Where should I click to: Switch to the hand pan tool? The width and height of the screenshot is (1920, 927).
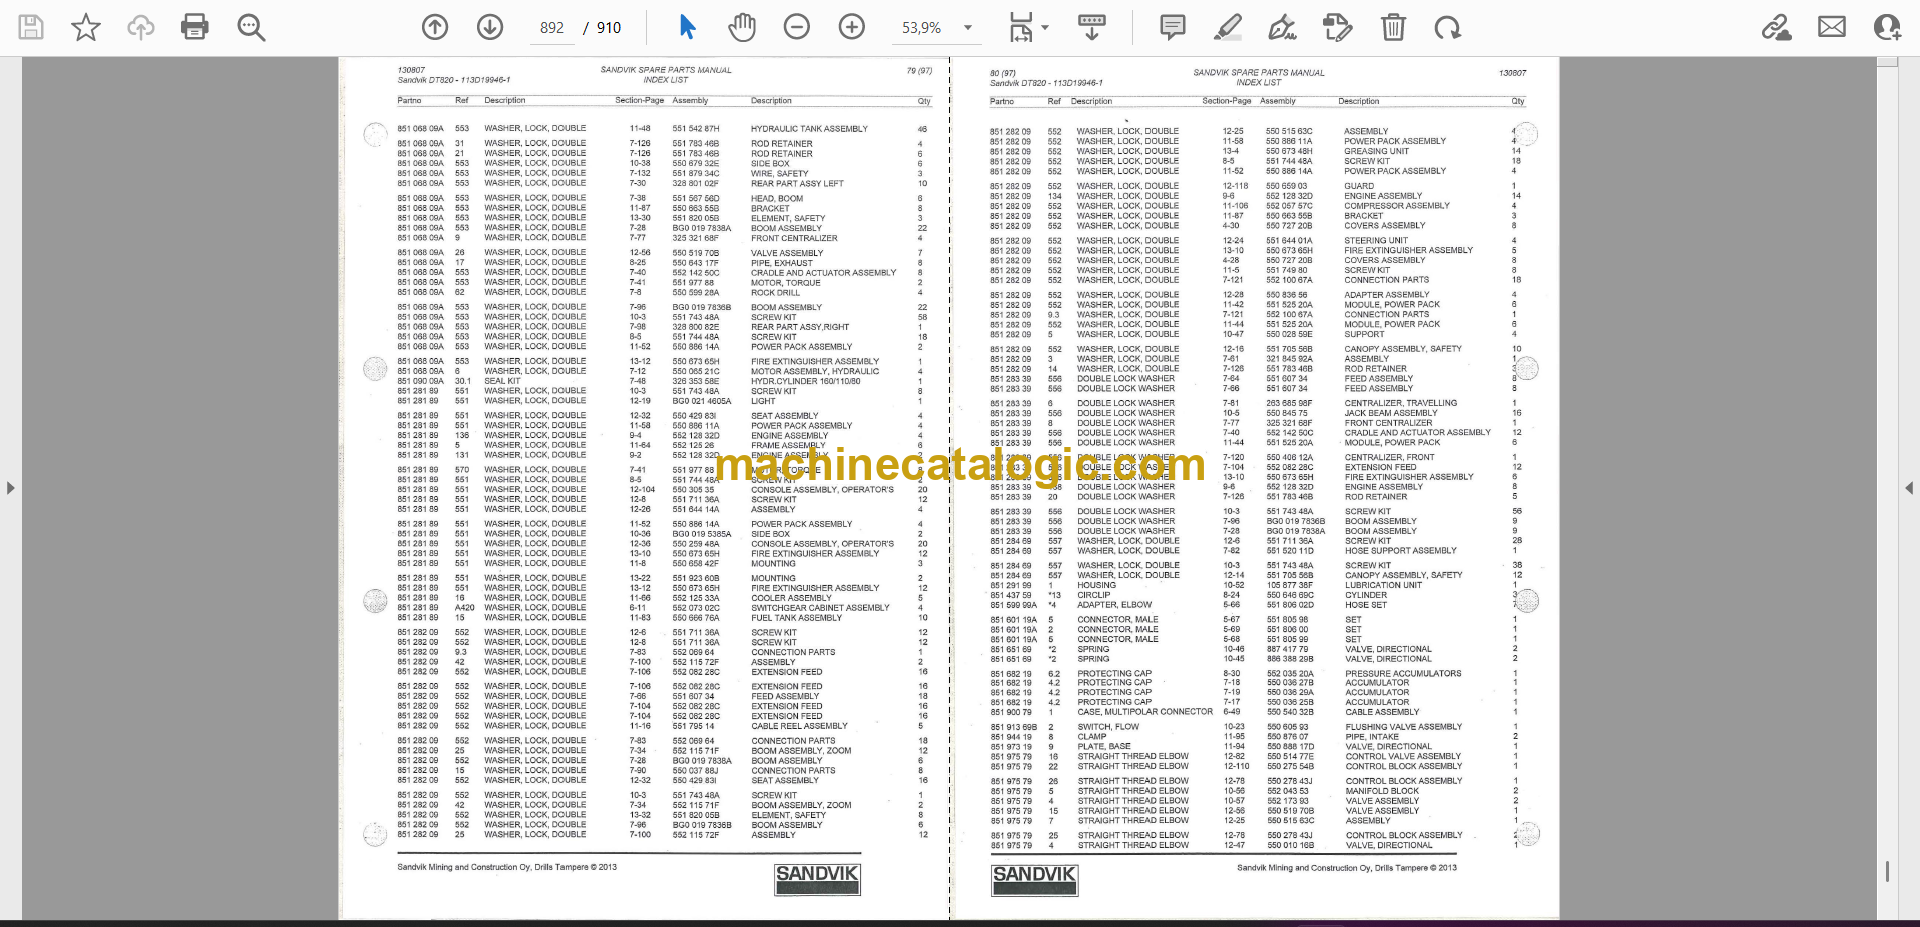coord(742,27)
